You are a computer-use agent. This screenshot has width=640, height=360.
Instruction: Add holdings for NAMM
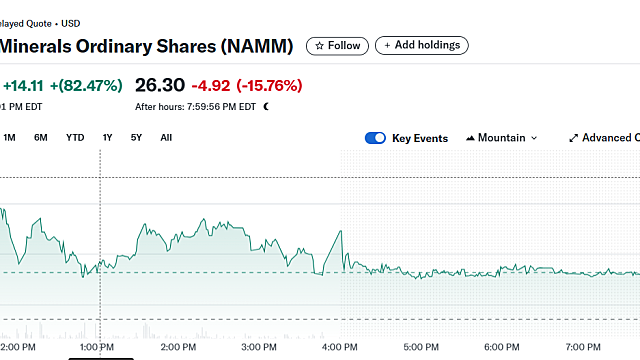[422, 45]
